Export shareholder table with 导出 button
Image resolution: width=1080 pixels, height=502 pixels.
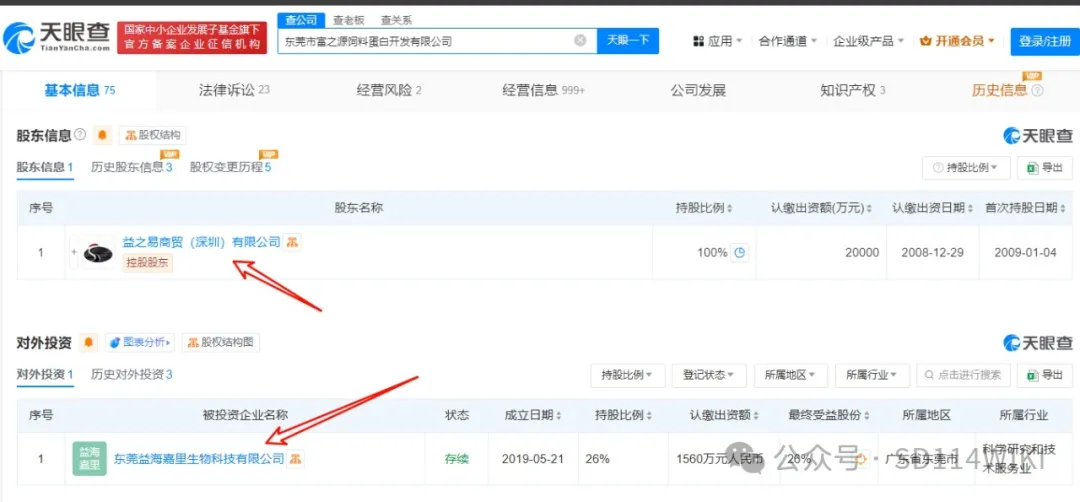(x=1045, y=167)
